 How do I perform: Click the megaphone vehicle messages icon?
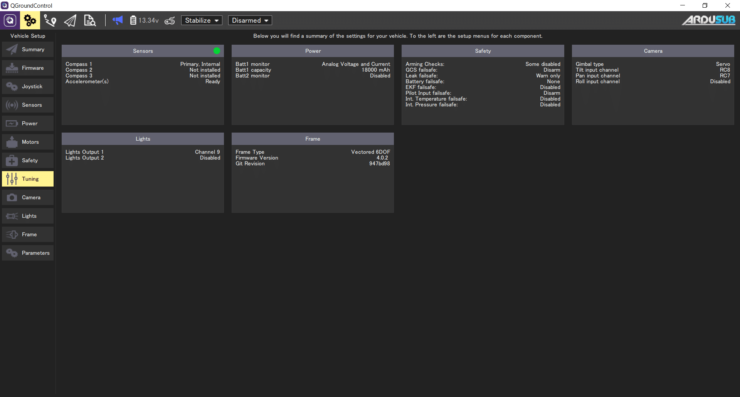(118, 20)
